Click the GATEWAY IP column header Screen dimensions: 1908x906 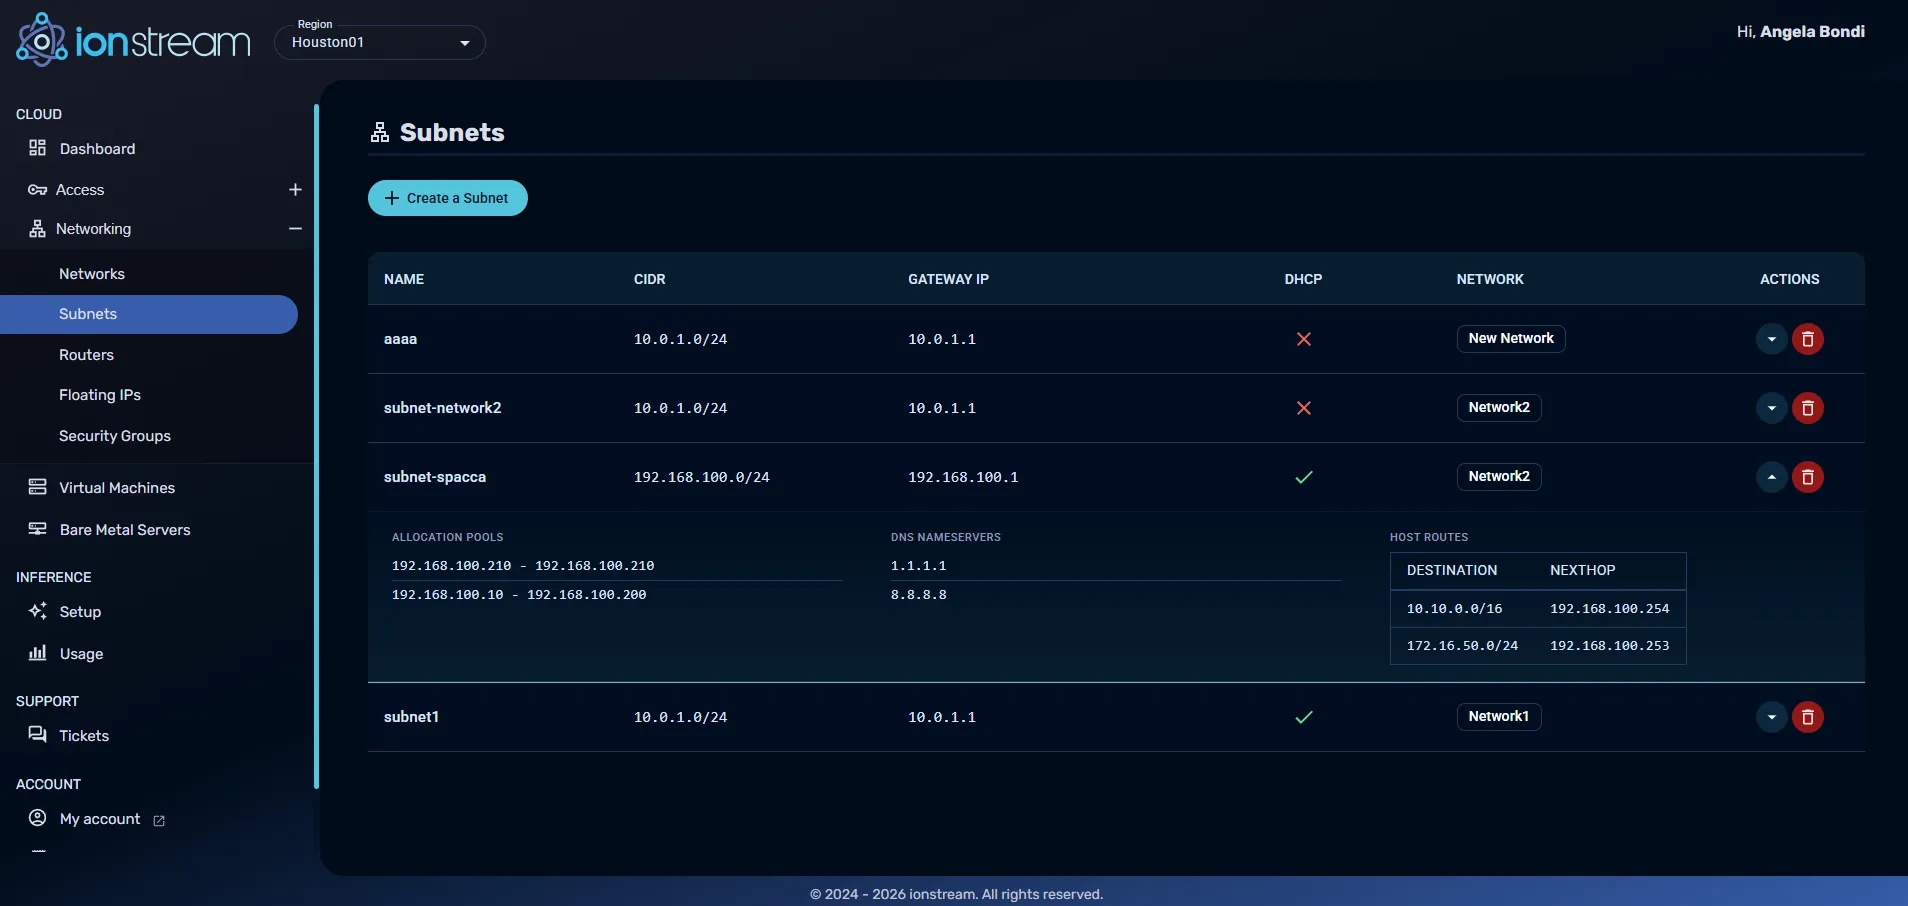pos(948,279)
